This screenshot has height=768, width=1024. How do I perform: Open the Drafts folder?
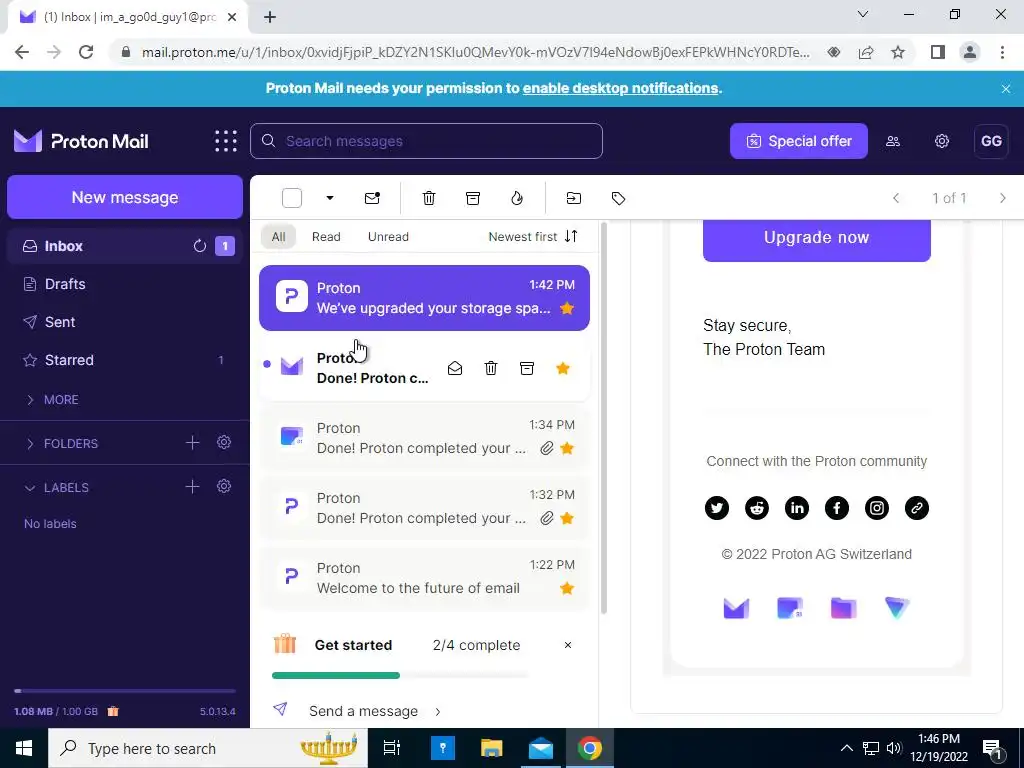124,284
